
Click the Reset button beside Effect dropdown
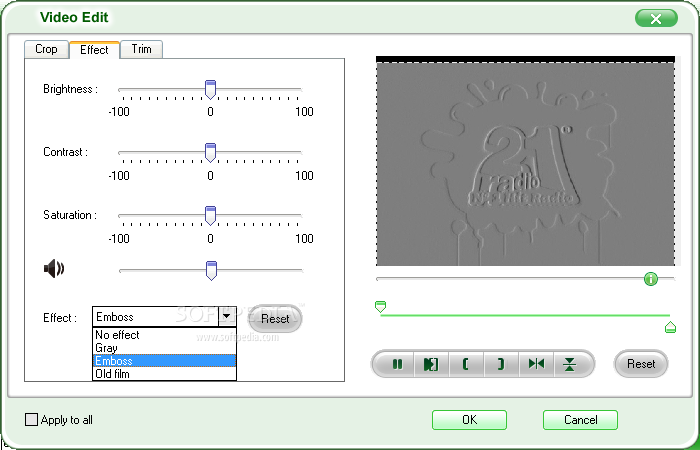point(275,319)
